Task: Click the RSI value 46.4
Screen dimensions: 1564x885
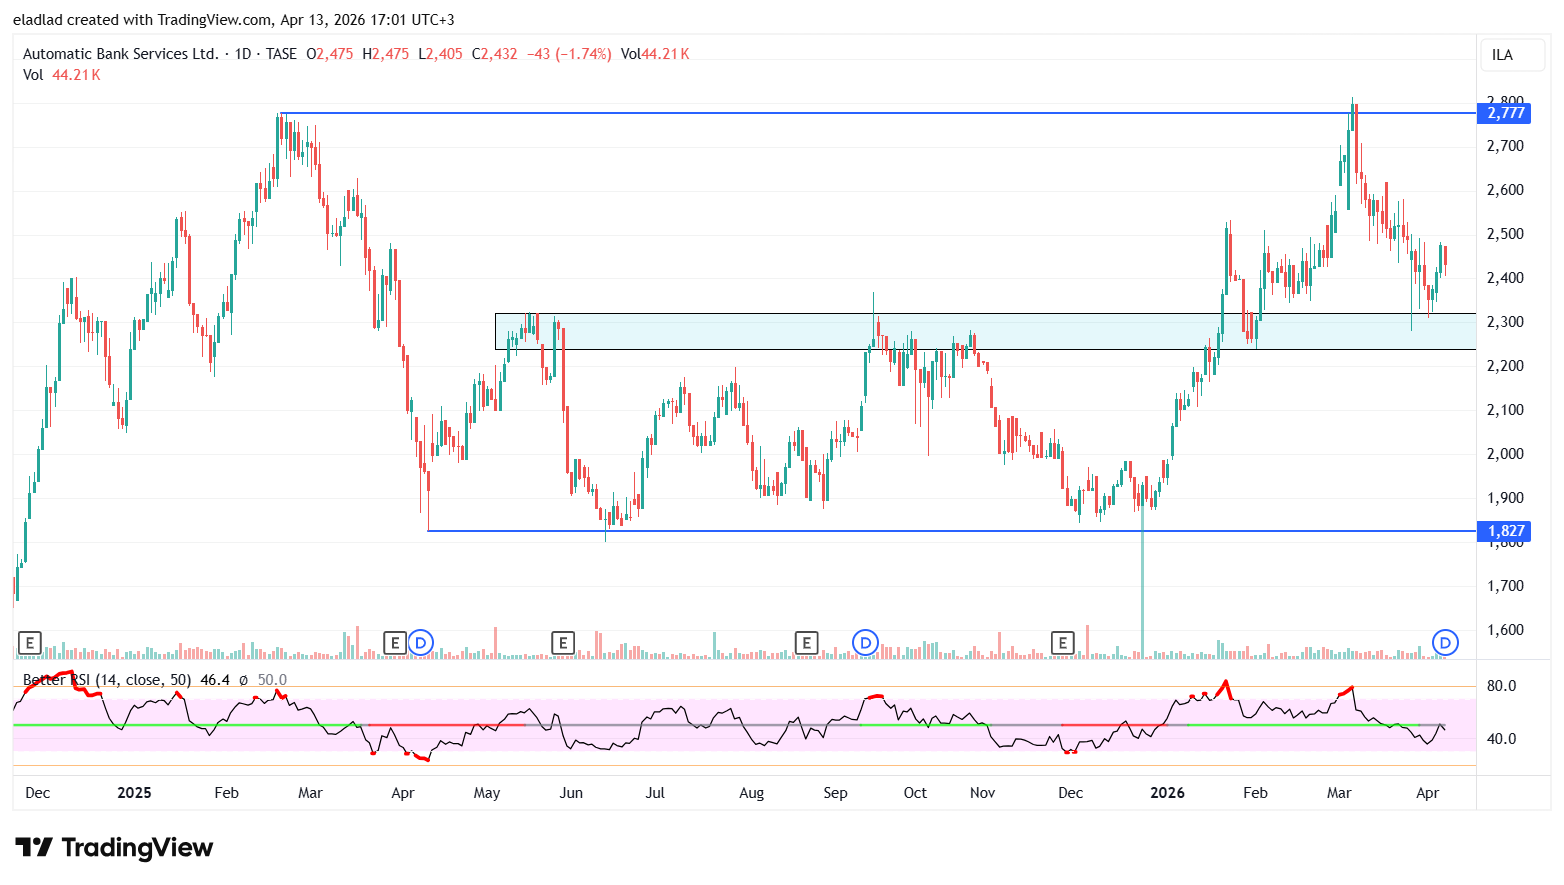Action: 215,680
